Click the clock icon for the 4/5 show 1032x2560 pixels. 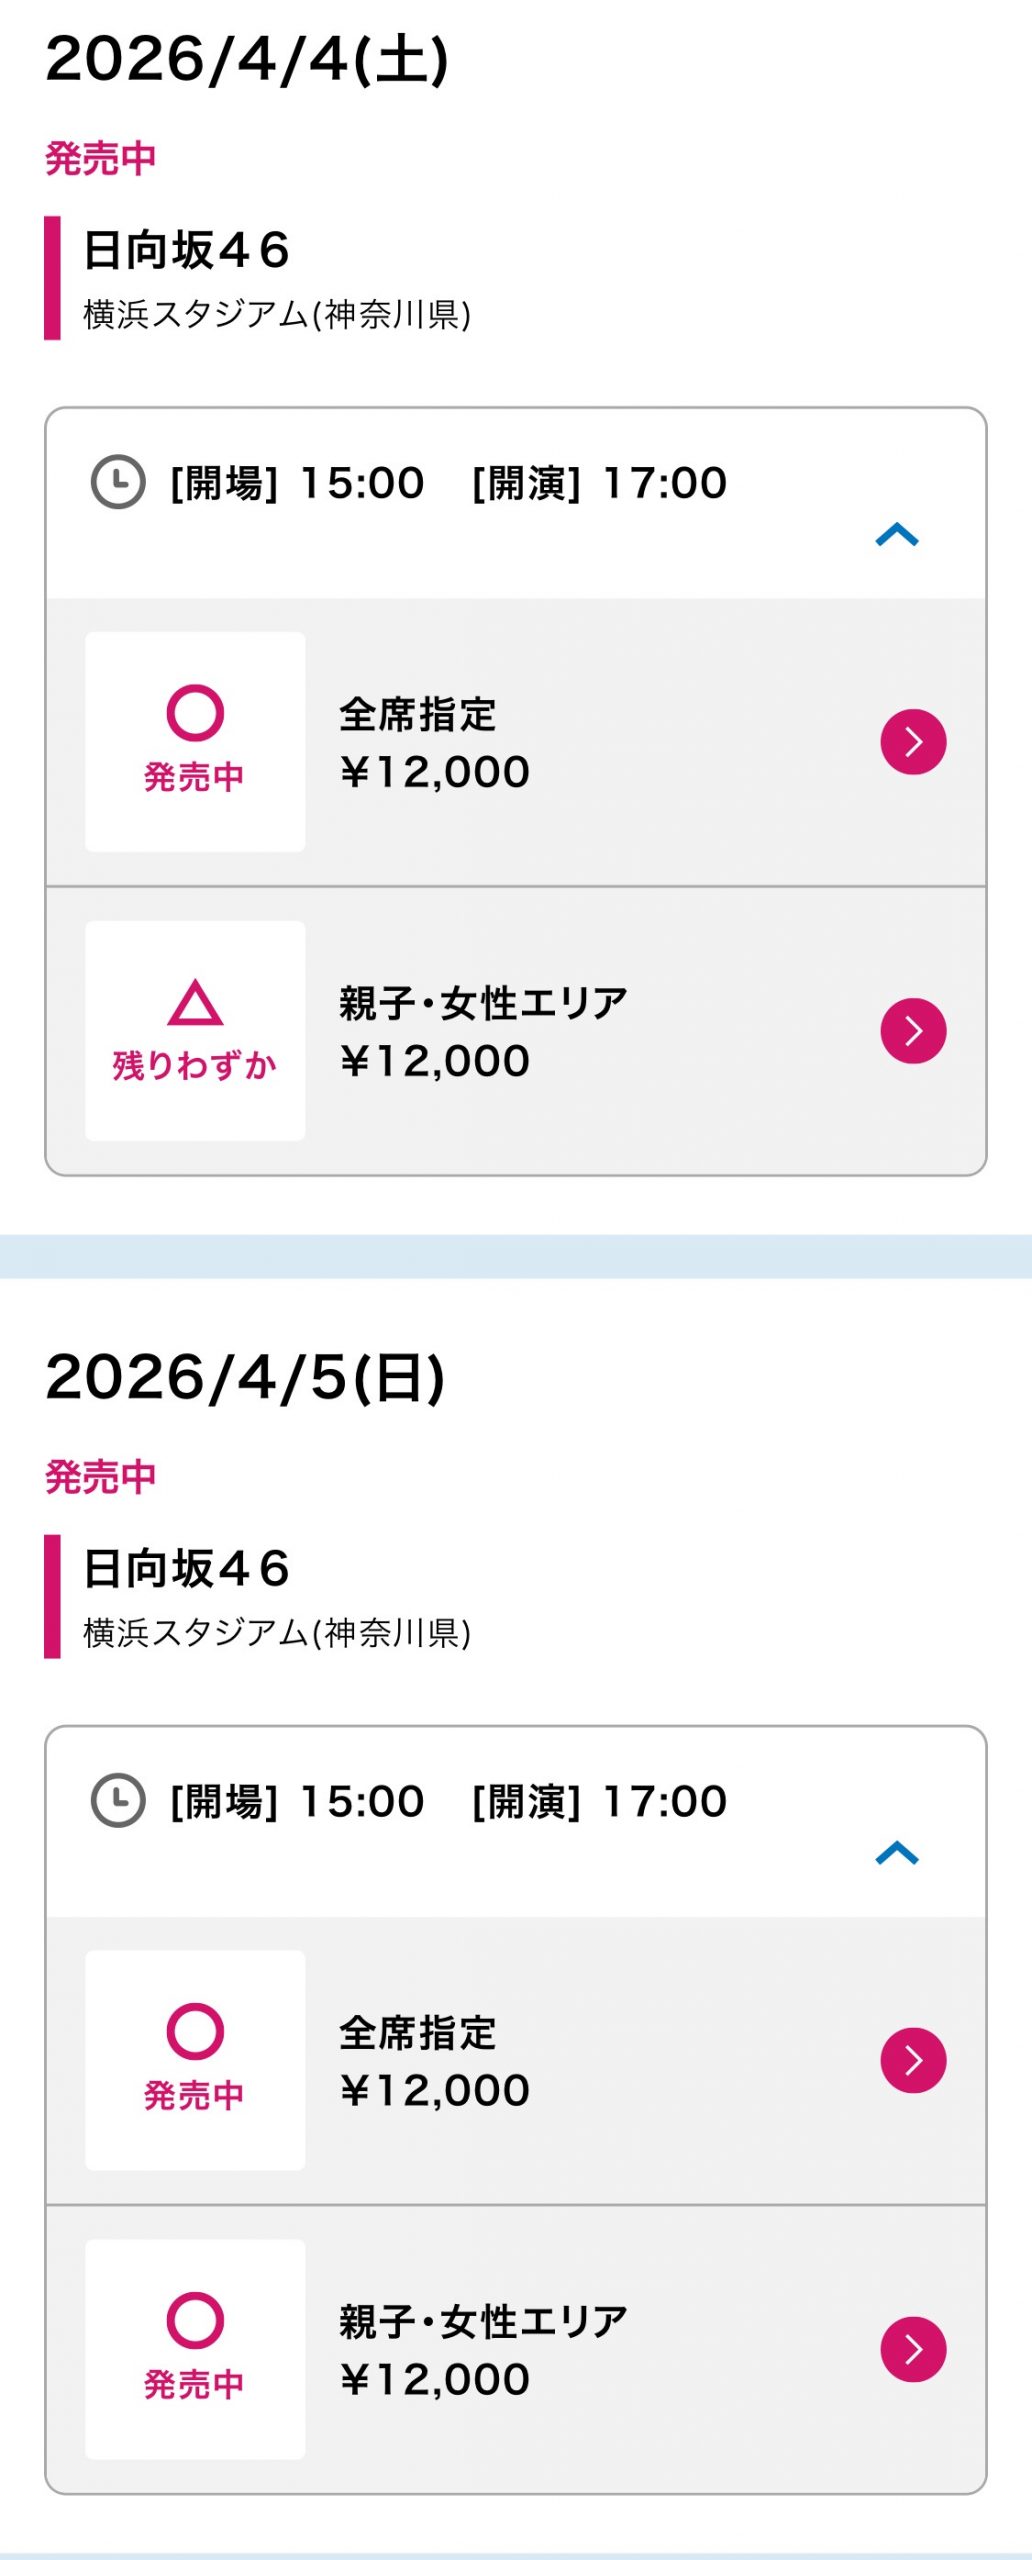[118, 1801]
